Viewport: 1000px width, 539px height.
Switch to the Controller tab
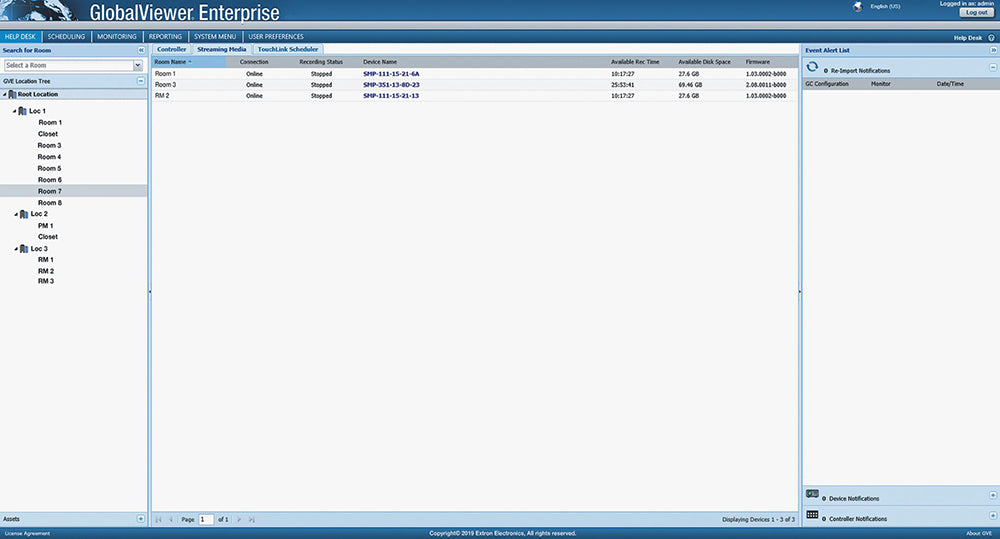pyautogui.click(x=172, y=49)
